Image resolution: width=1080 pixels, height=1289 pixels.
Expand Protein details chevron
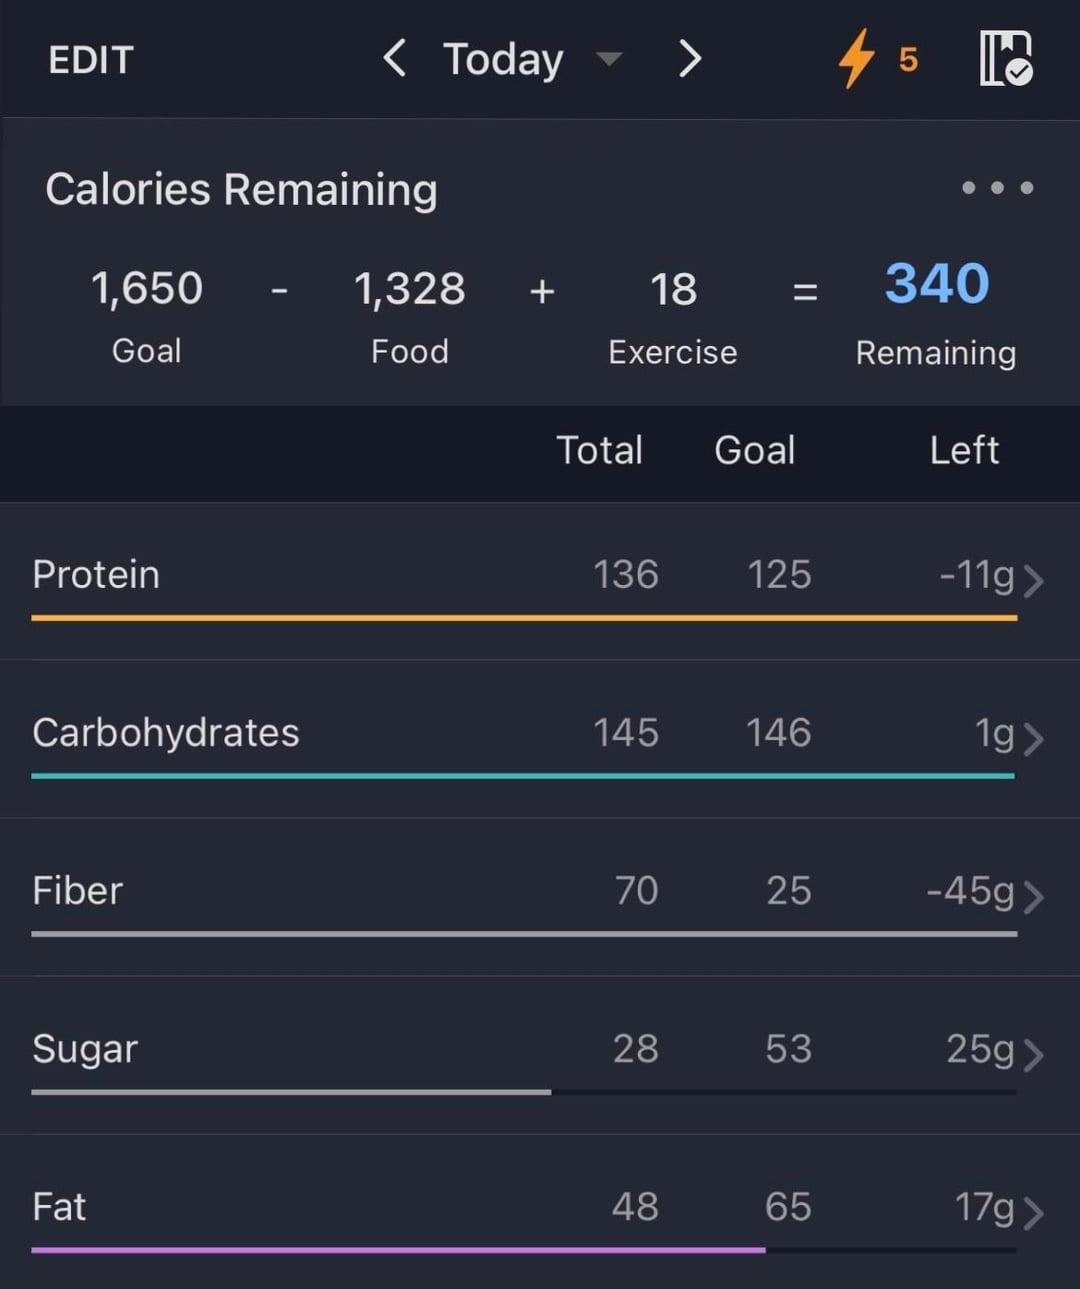point(1034,580)
